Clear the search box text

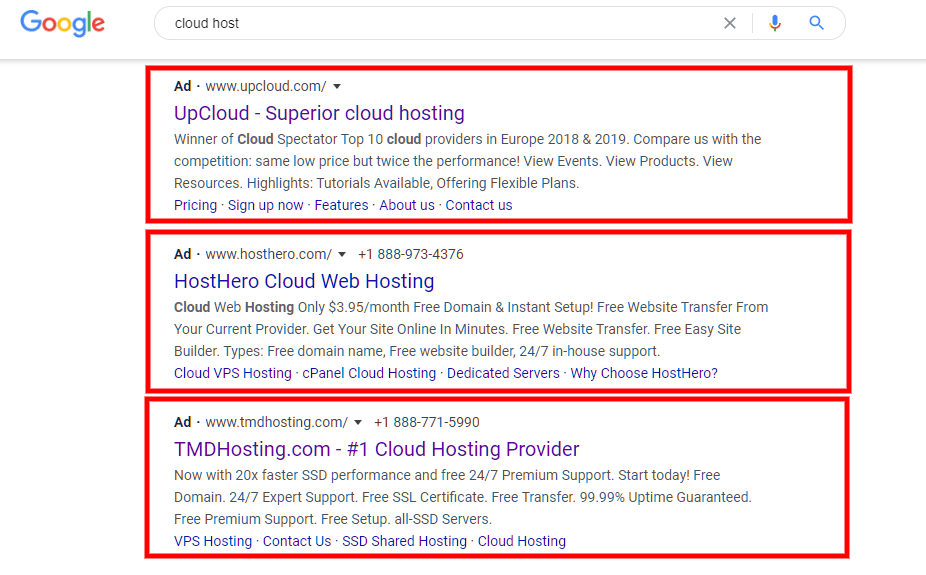pos(730,23)
